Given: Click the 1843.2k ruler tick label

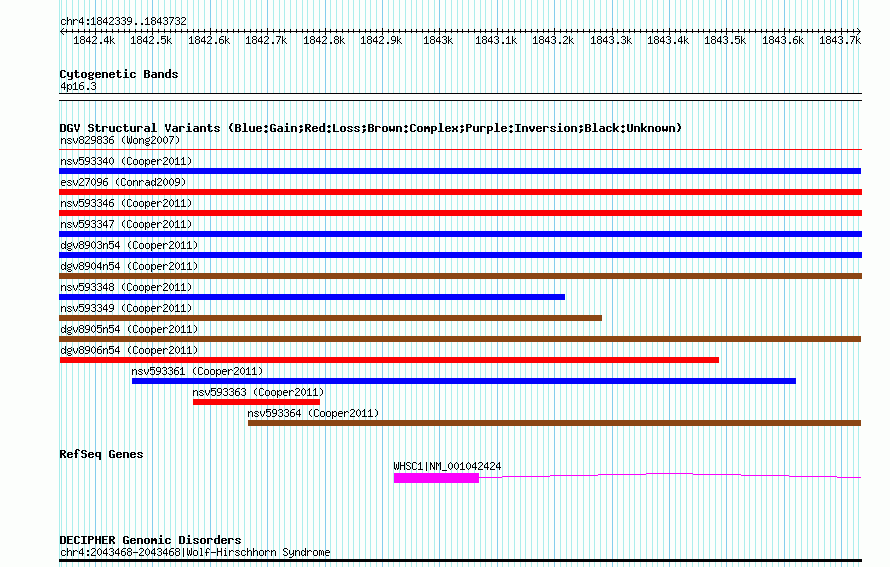Looking at the screenshot, I should click(x=553, y=40).
